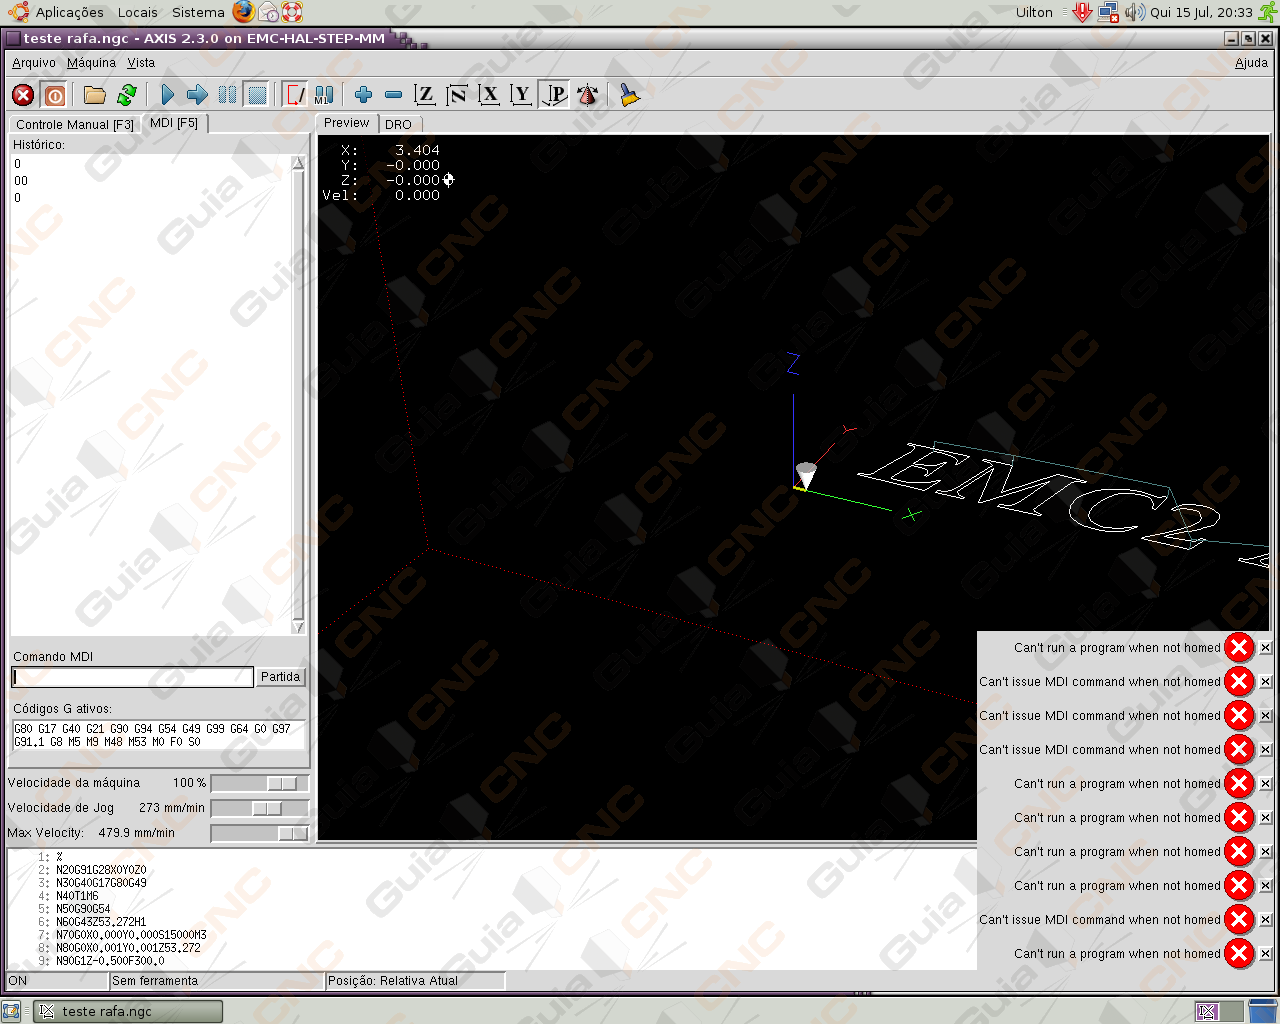
Task: Toggle optional pause M1
Action: click(324, 95)
